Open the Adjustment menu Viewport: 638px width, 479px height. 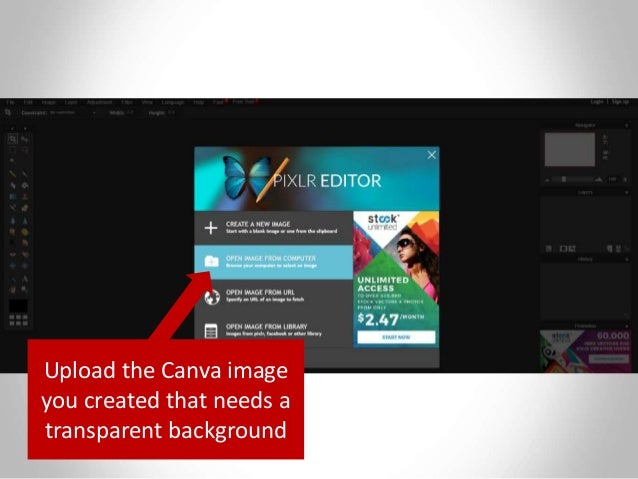[99, 102]
